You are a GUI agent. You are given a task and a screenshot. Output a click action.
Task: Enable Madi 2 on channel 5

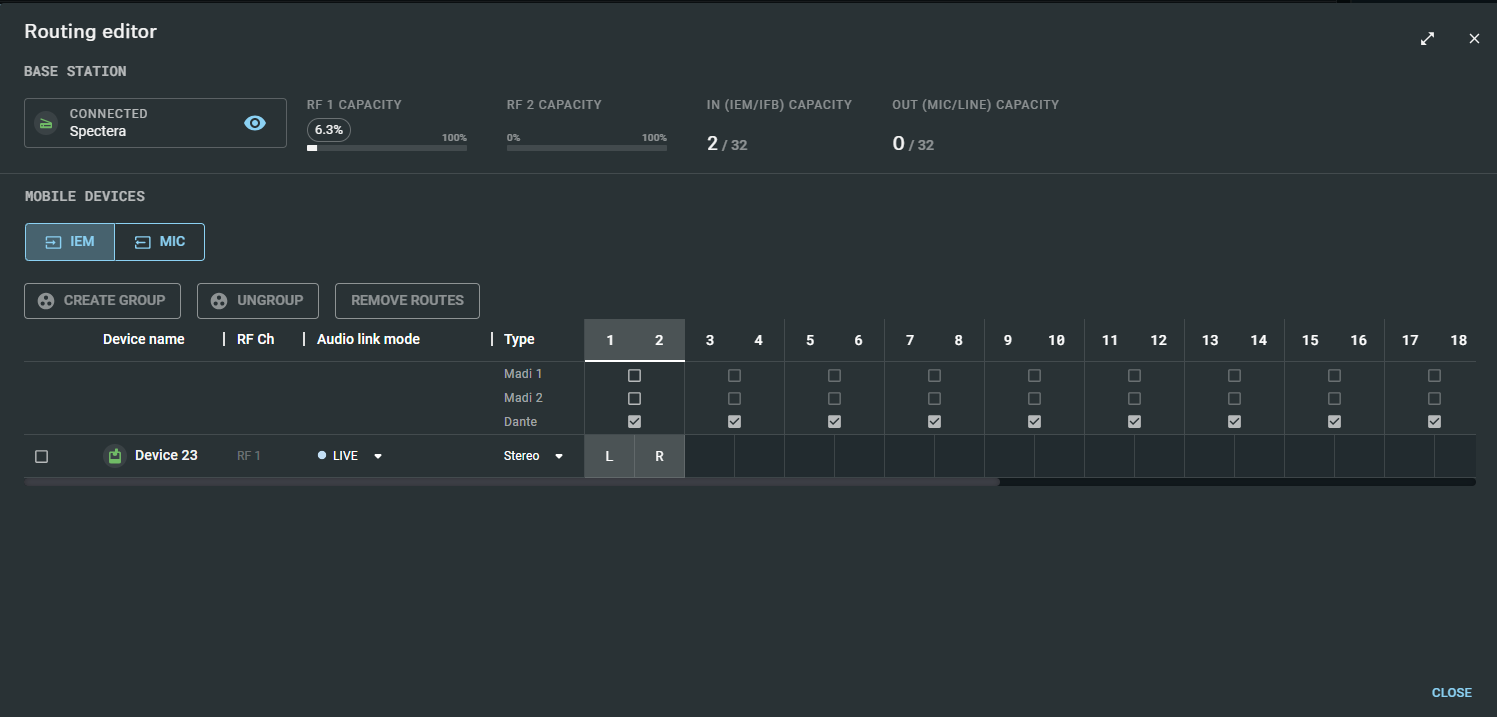point(834,398)
